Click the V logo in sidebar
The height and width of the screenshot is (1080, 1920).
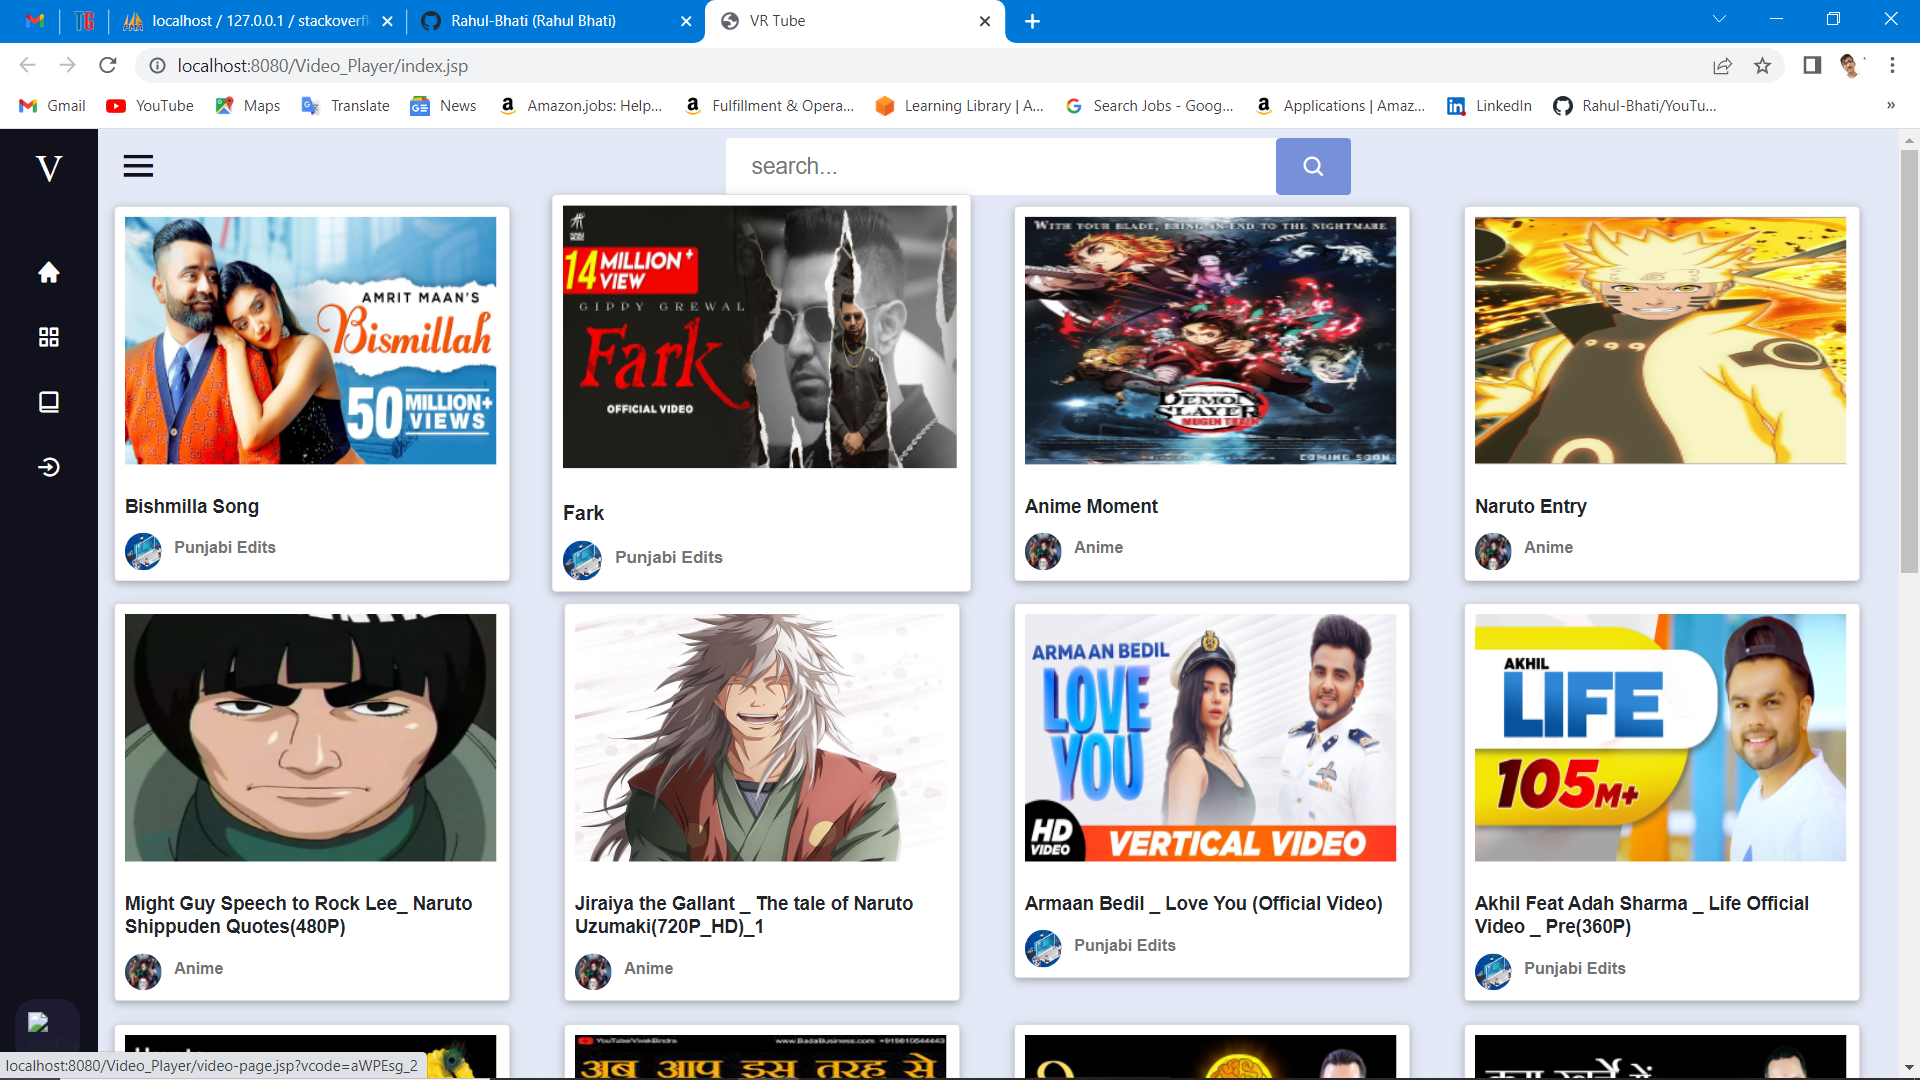click(48, 168)
